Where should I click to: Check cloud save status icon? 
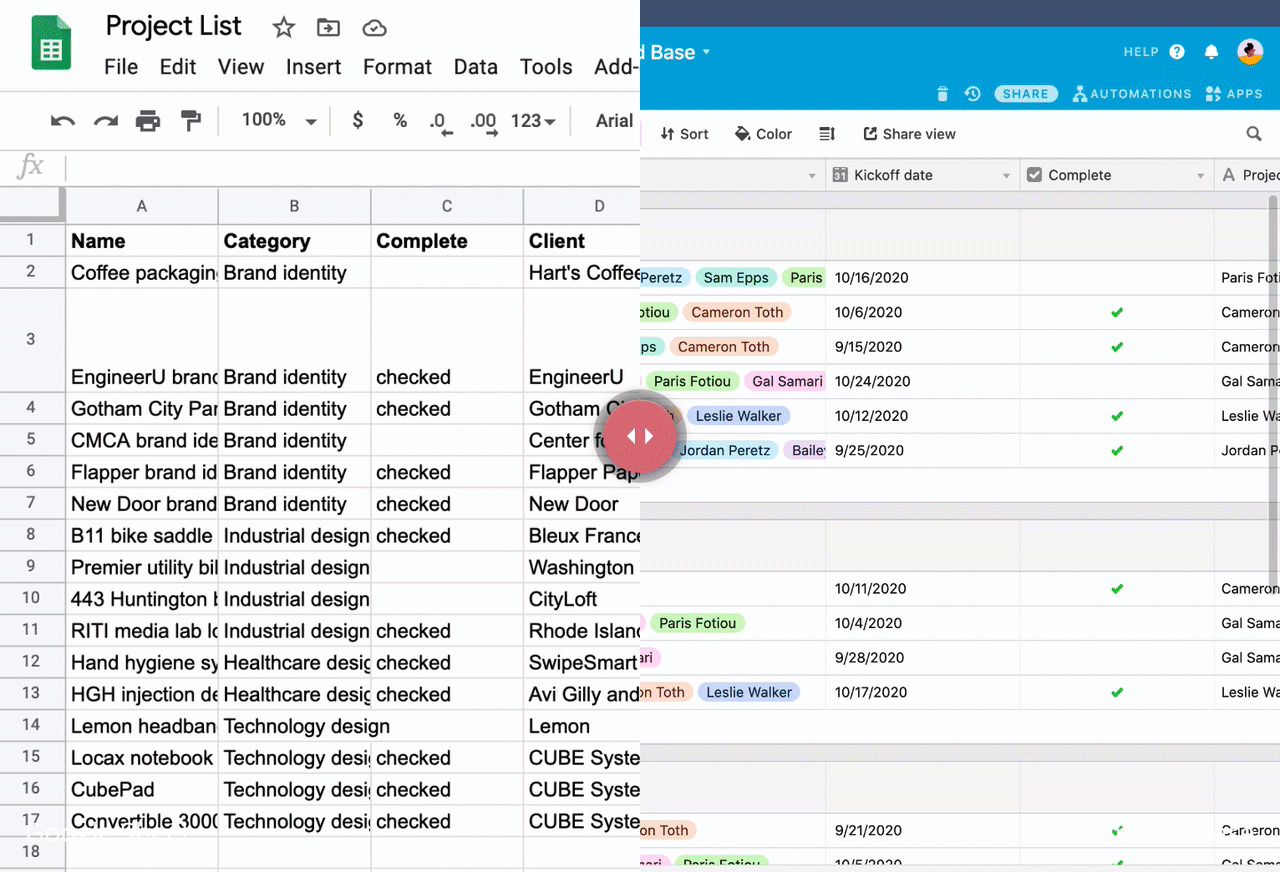tap(374, 27)
